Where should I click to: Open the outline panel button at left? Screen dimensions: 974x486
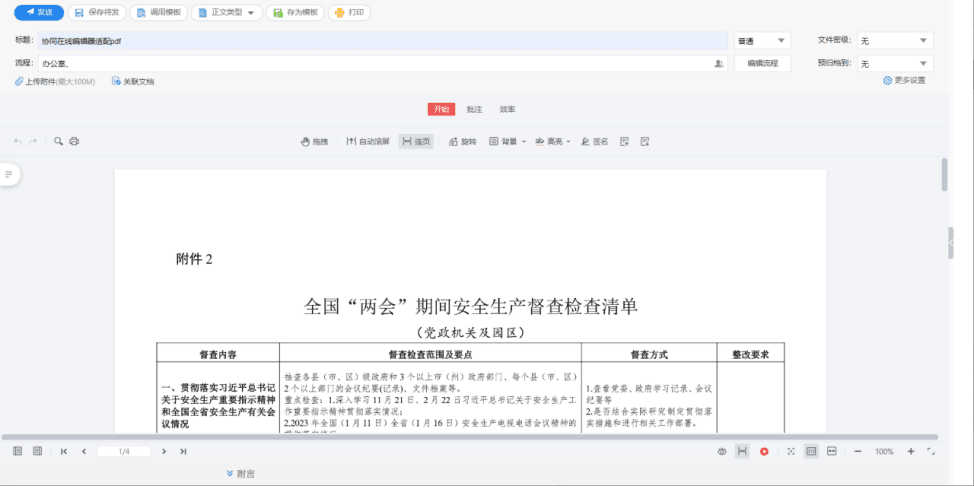click(x=9, y=174)
